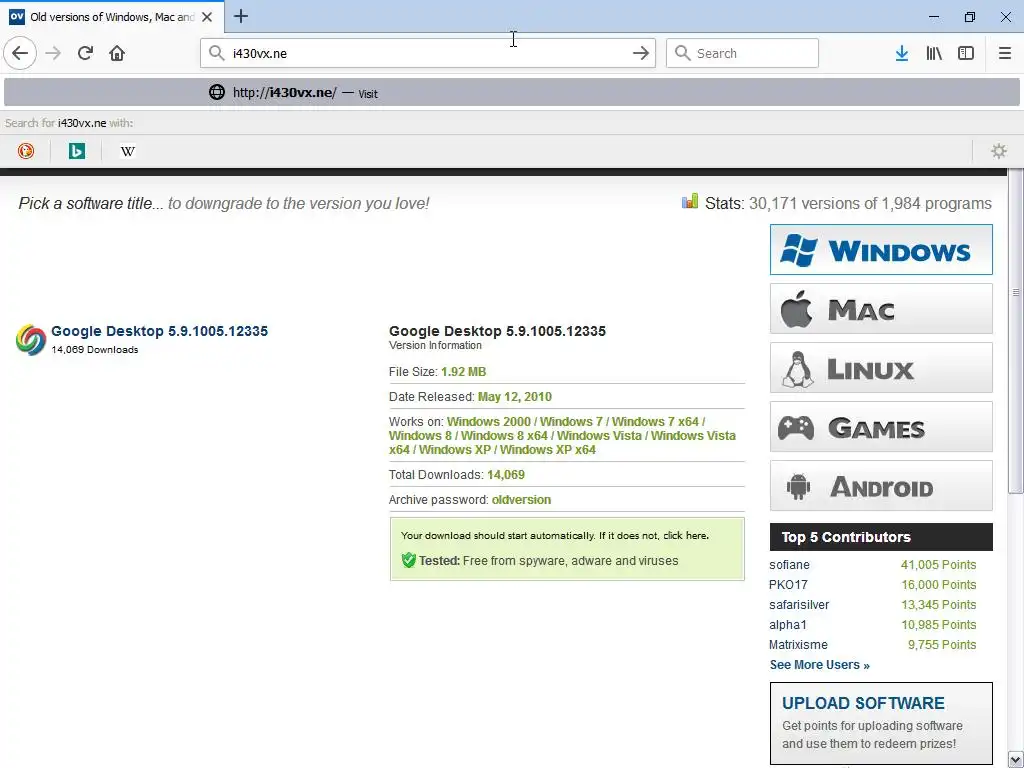Screen dimensions: 1024x768
Task: Click the 'oldversion' archive password text
Action: 521,500
